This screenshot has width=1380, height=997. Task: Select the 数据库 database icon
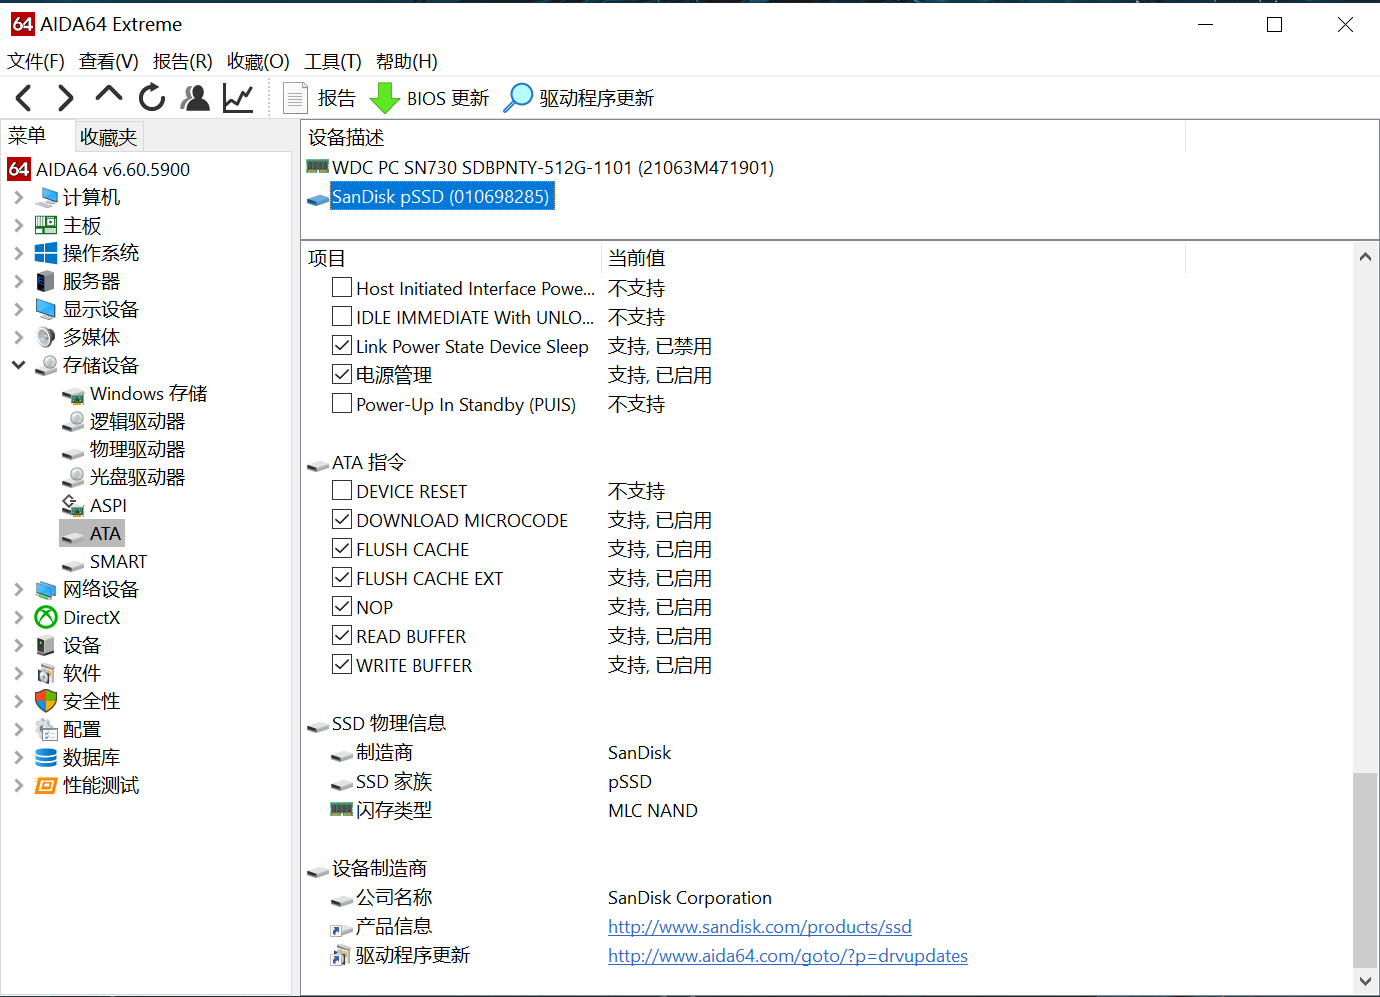pyautogui.click(x=46, y=757)
